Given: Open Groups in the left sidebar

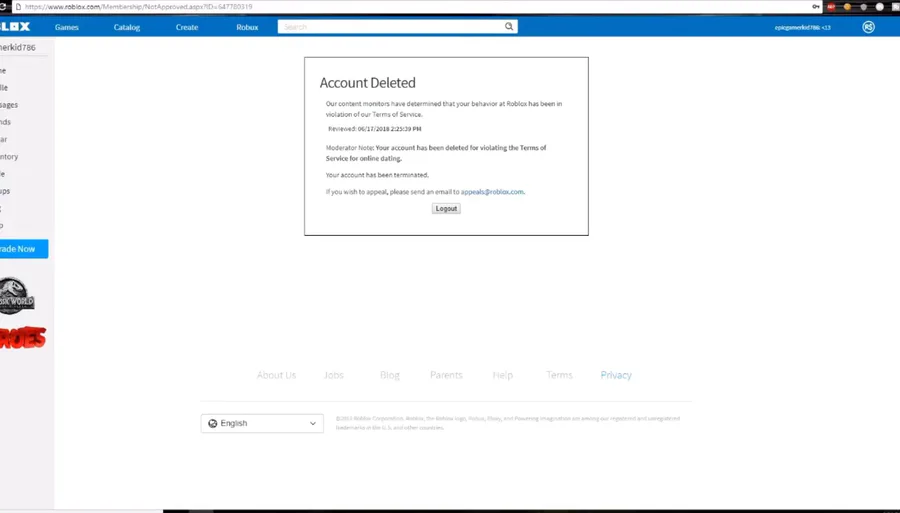Looking at the screenshot, I should coord(5,191).
